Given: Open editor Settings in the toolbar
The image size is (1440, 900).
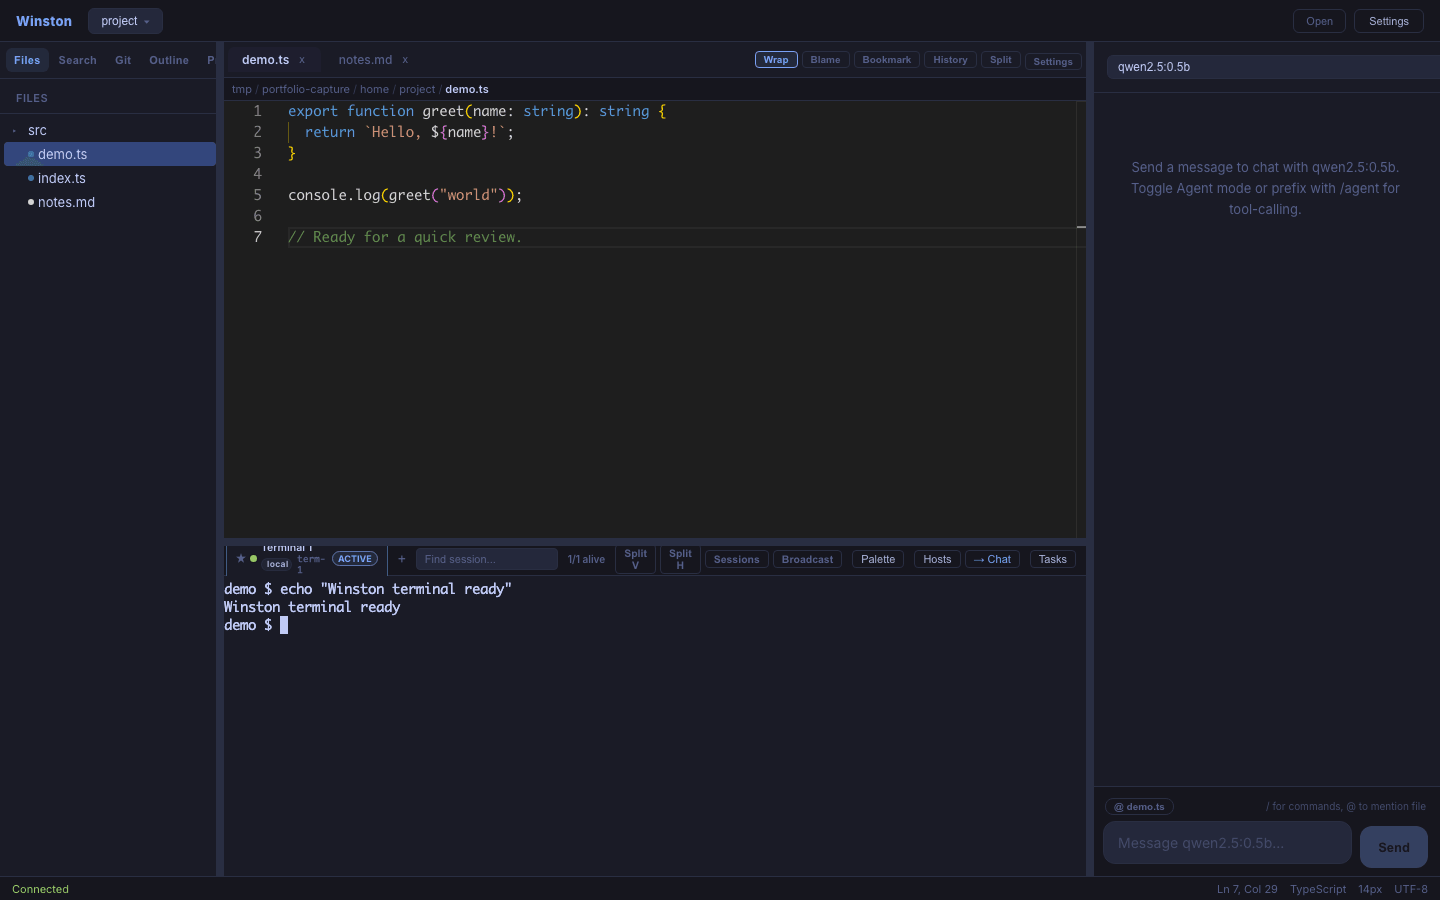Looking at the screenshot, I should tap(1053, 61).
